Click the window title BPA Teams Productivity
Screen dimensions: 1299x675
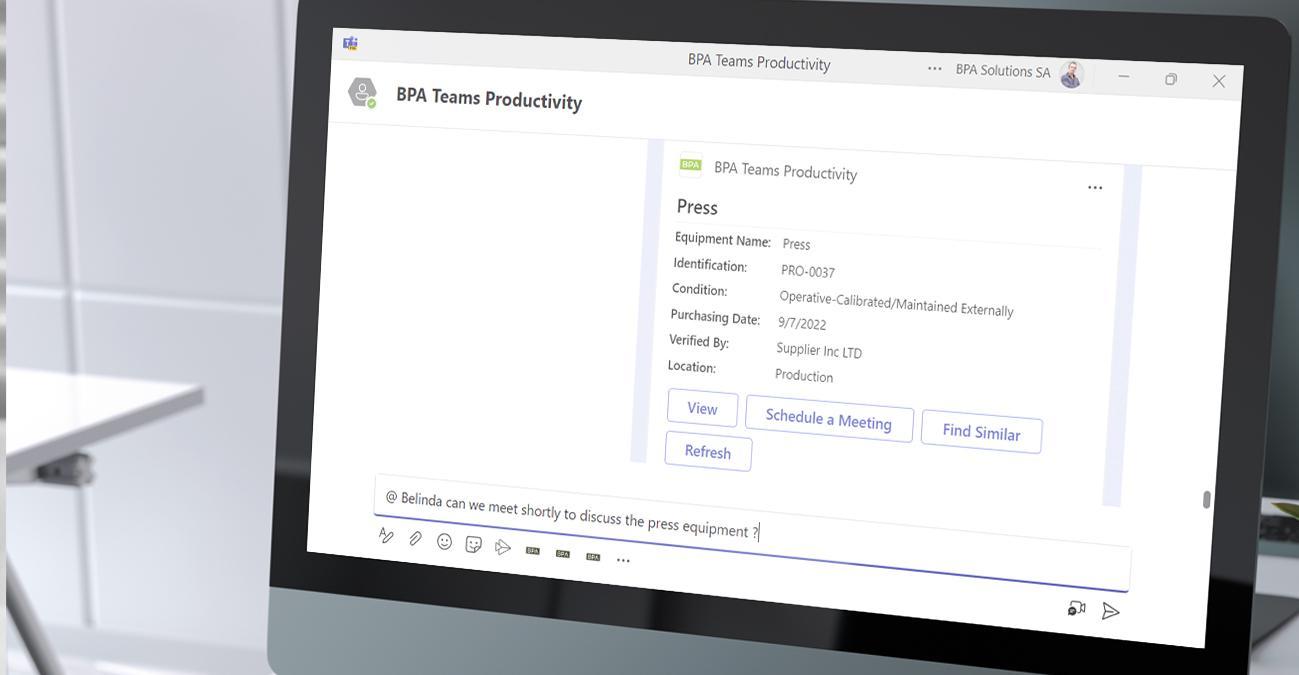759,62
